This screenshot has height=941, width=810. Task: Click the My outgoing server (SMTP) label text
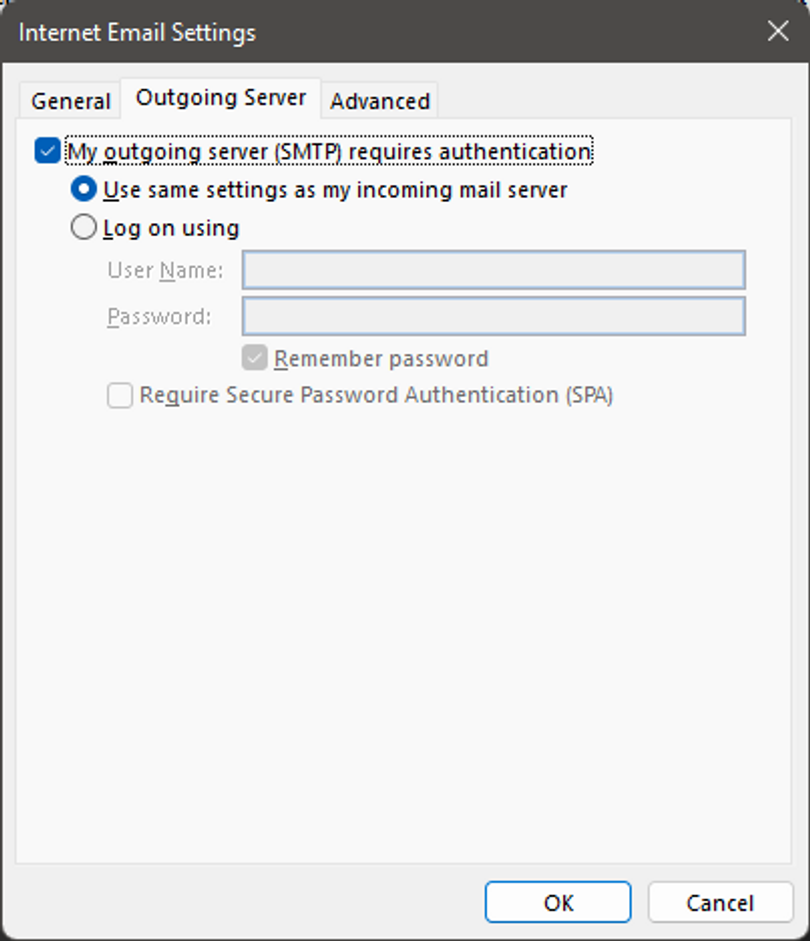tap(329, 152)
